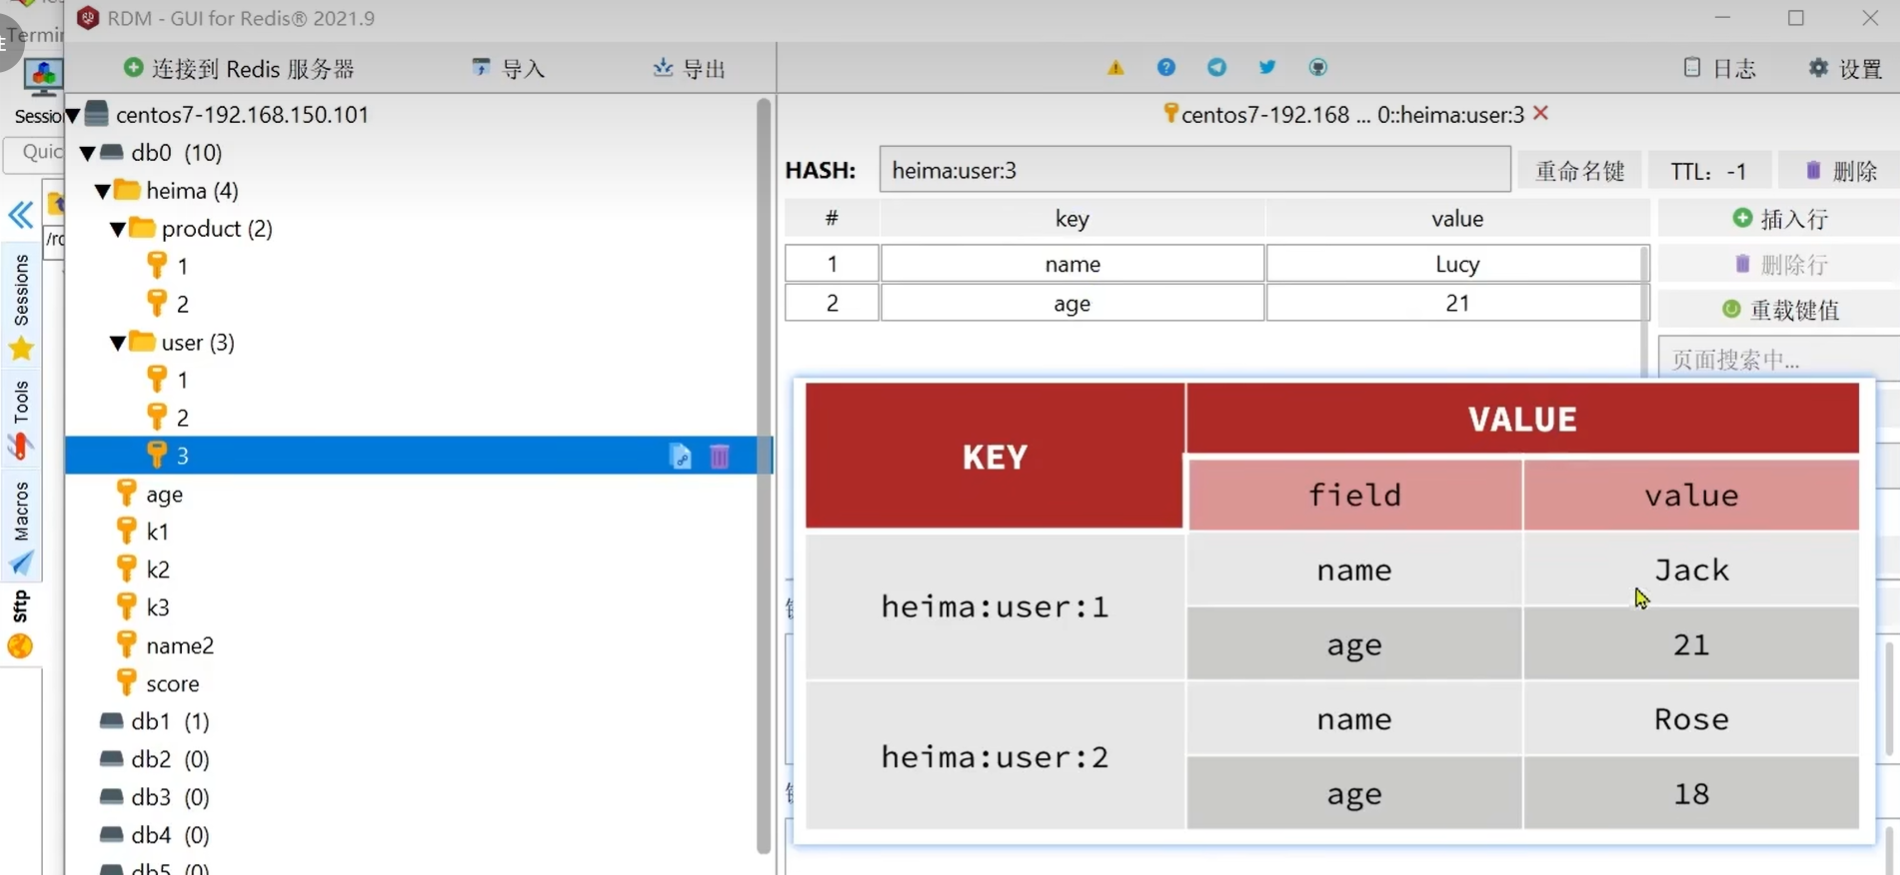Viewport: 1900px width, 875px height.
Task: Close the heima:user:3 key tab
Action: coord(1541,113)
